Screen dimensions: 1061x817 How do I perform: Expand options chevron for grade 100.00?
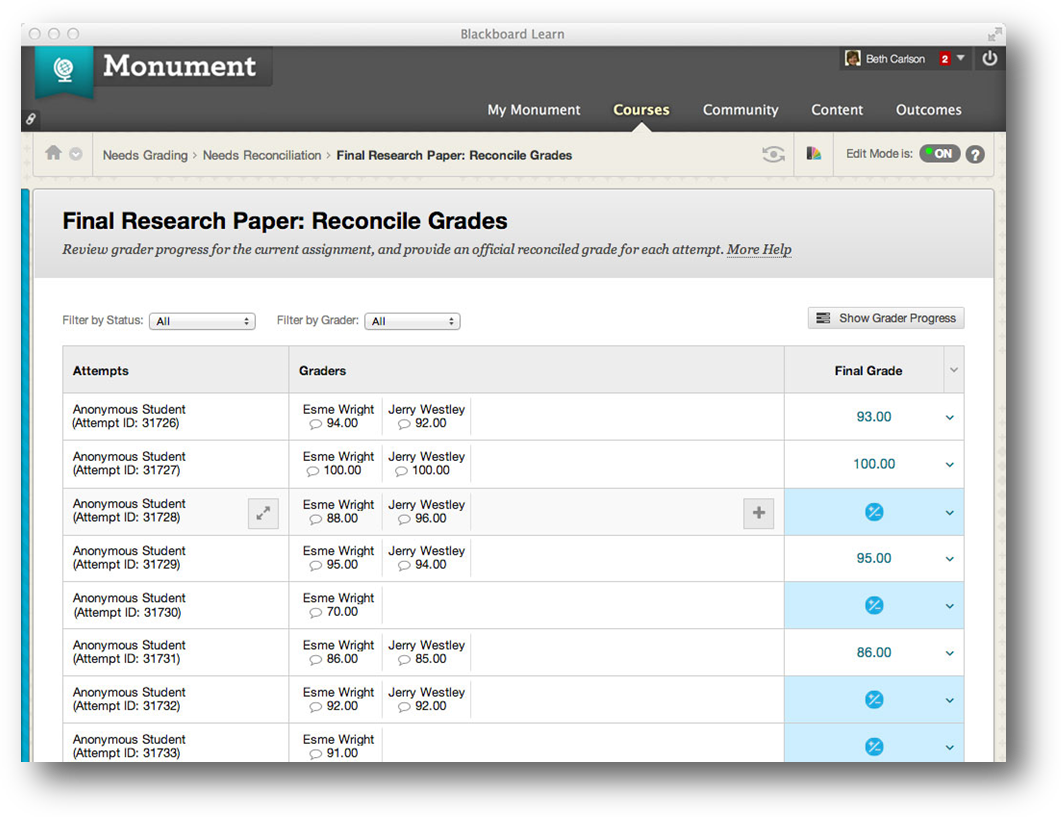tap(949, 465)
